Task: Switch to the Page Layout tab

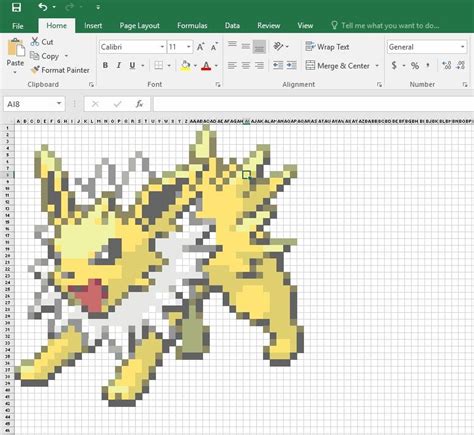Action: point(139,26)
